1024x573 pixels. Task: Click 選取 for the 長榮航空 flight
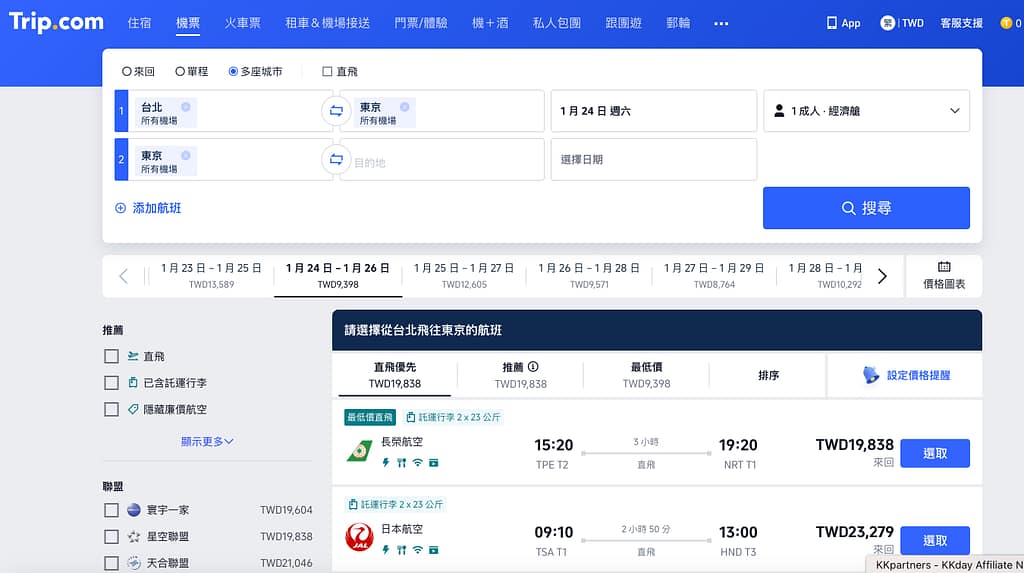tap(935, 453)
